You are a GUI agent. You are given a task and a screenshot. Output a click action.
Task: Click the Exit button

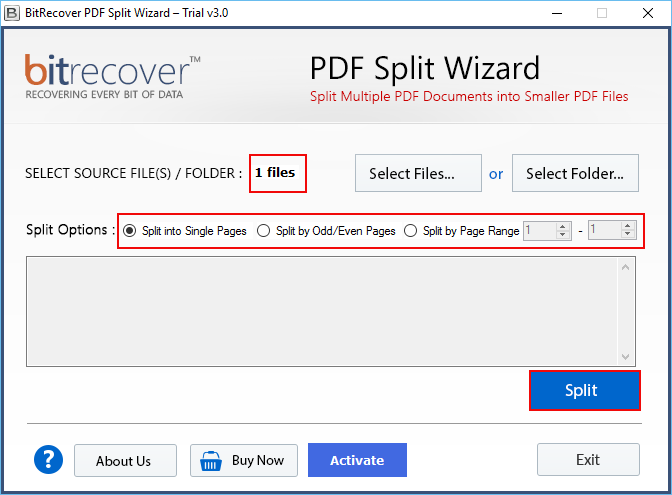(x=588, y=459)
